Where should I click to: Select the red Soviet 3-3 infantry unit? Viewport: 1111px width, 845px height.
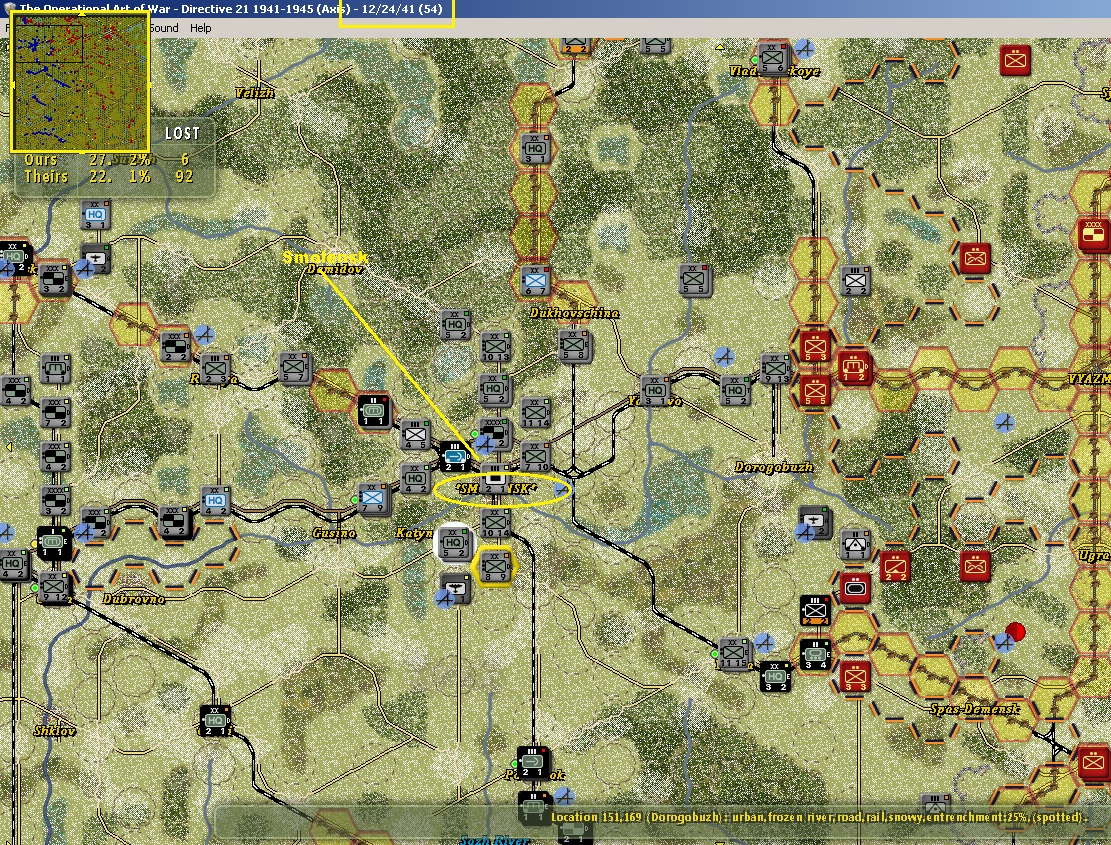855,676
